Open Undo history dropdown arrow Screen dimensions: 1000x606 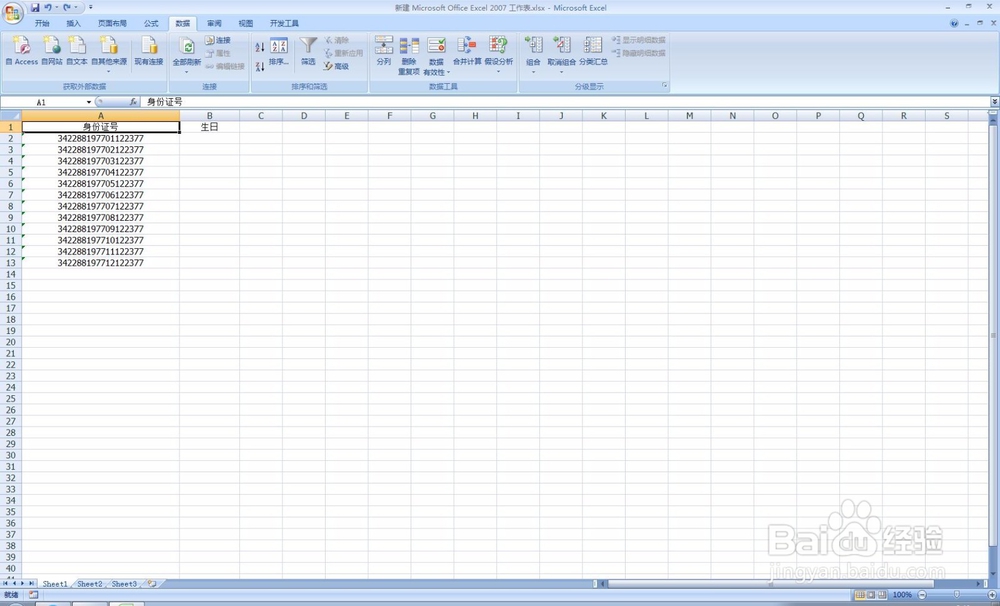(56, 8)
